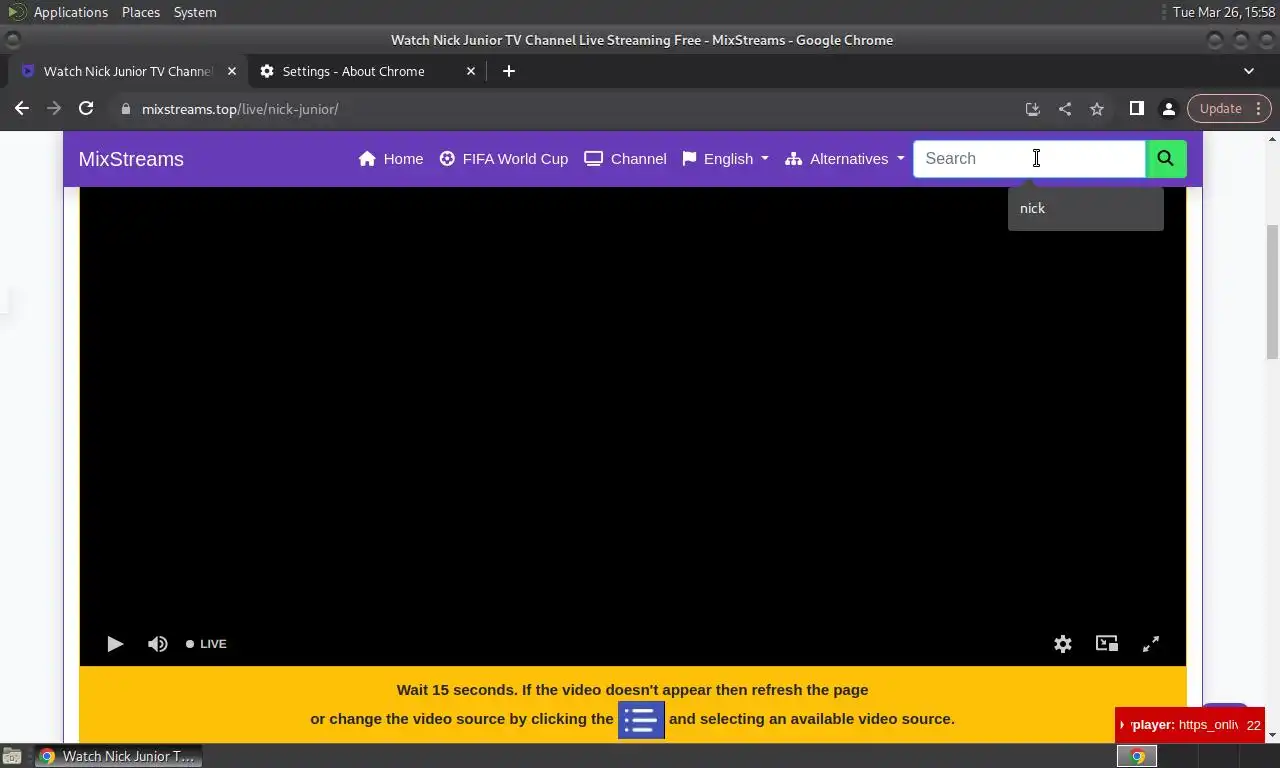Image resolution: width=1280 pixels, height=768 pixels.
Task: Click the clock showing Tue Mar 26
Action: pyautogui.click(x=1224, y=12)
